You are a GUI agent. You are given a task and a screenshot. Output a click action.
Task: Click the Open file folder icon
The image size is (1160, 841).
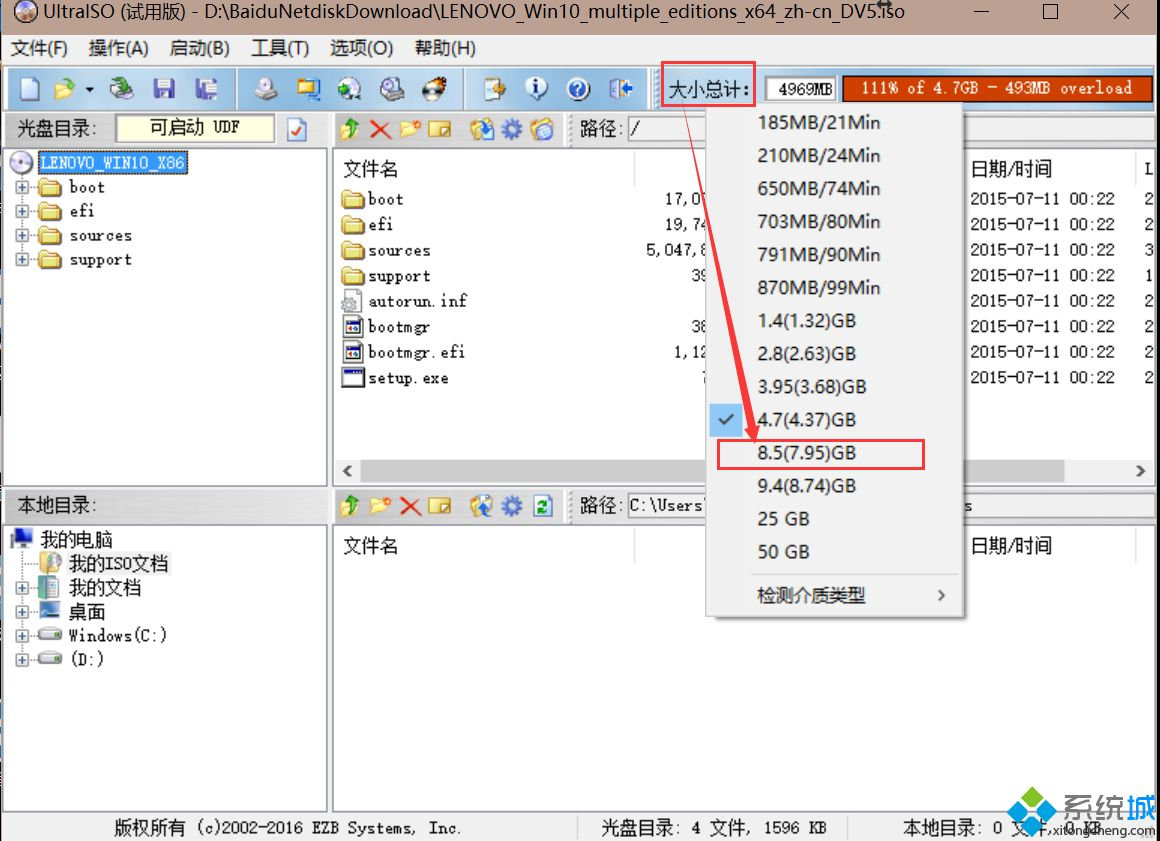pyautogui.click(x=65, y=89)
